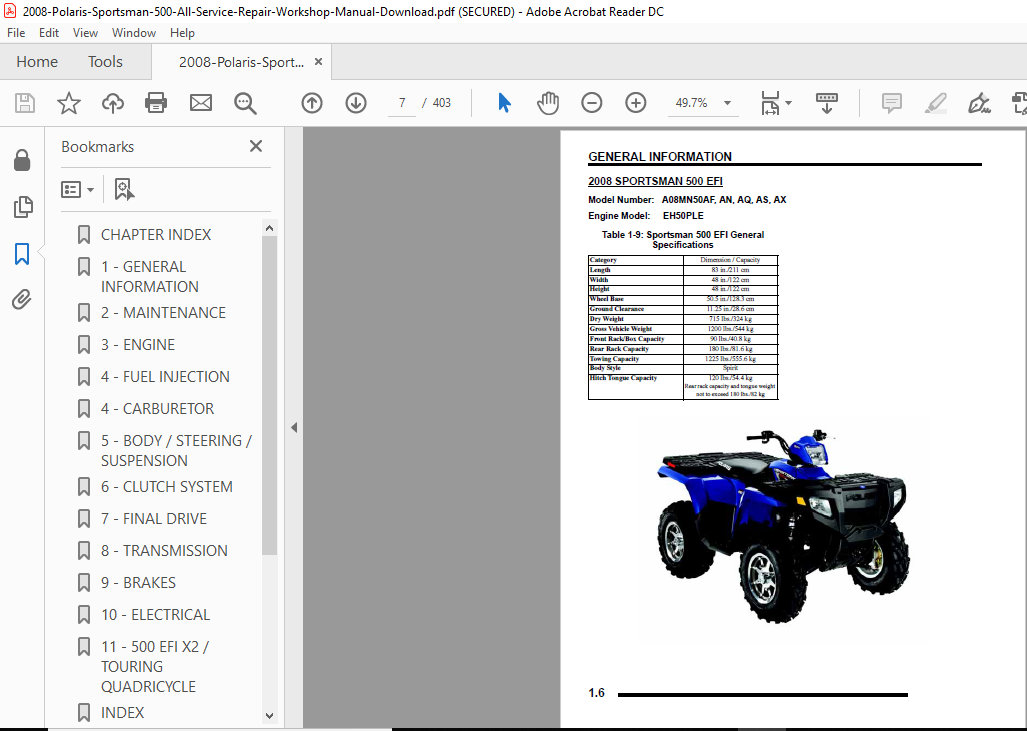Open page thumbnails panel
Viewport: 1027px width, 731px height.
22,207
